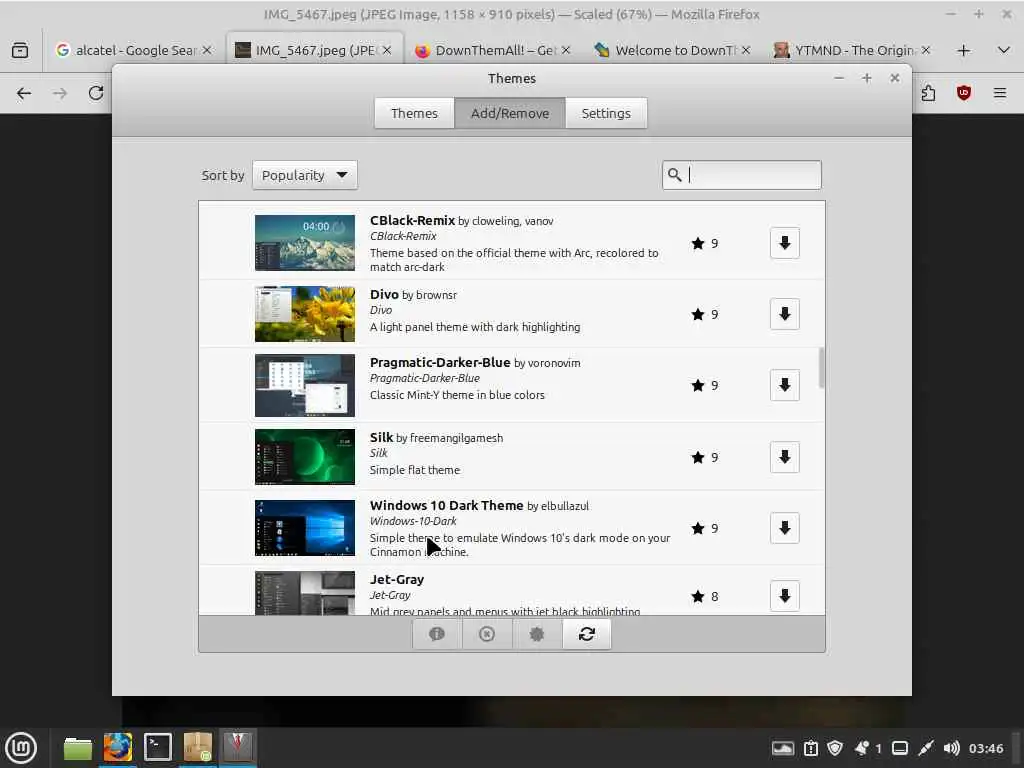Click 'A light panel theme with dark highlighting'
1024x768 pixels.
pos(475,327)
